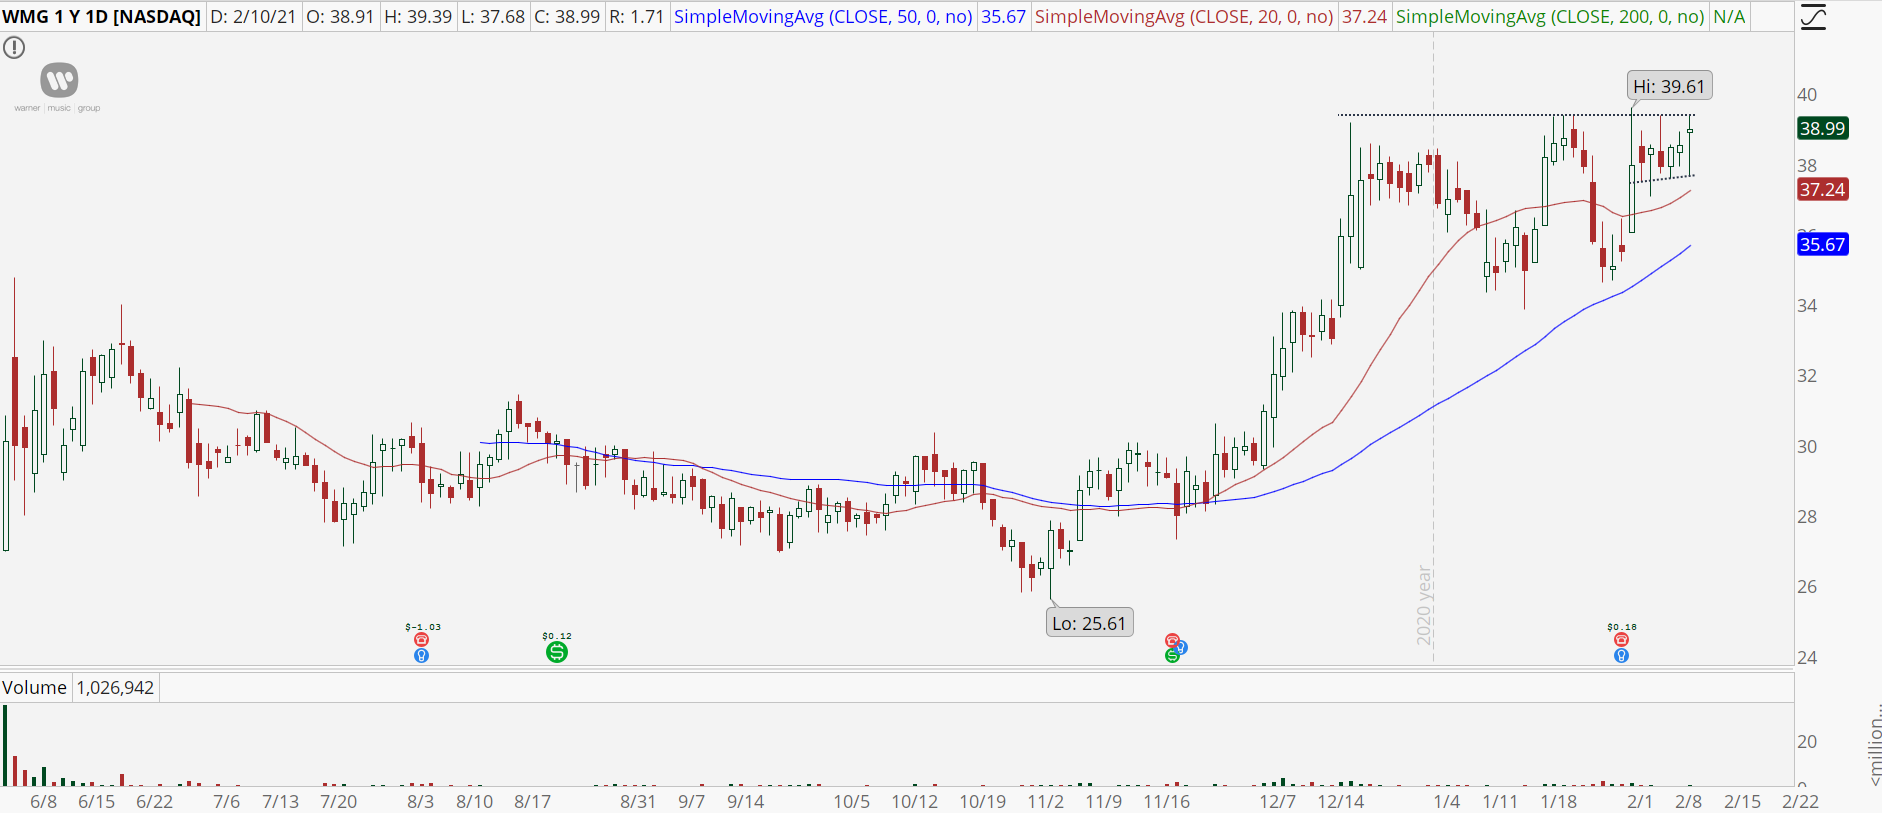Click the blue lightbulb icon under $-1.03
Viewport: 1882px width, 813px height.
coord(421,656)
